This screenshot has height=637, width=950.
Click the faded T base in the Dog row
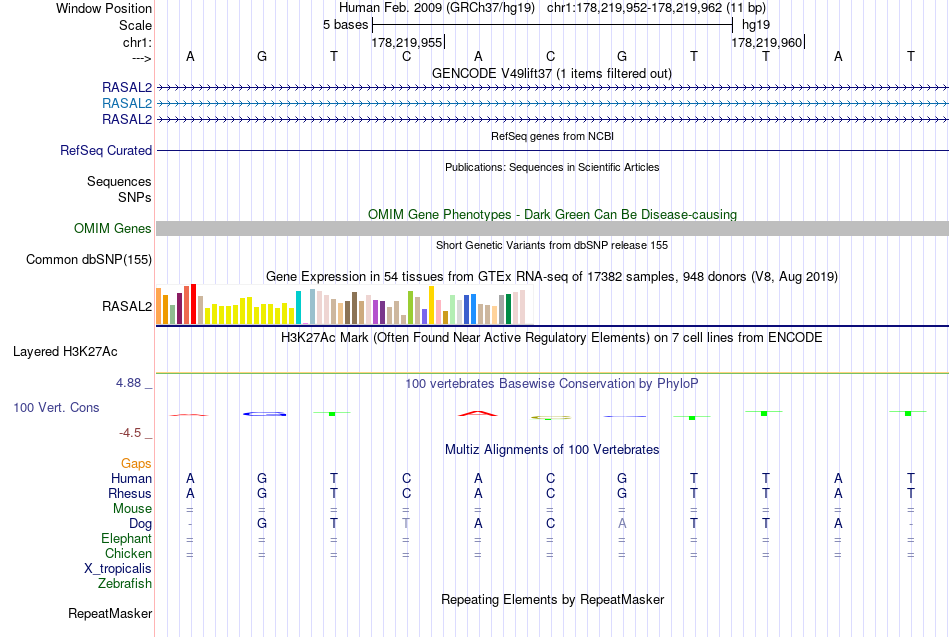pyautogui.click(x=406, y=524)
